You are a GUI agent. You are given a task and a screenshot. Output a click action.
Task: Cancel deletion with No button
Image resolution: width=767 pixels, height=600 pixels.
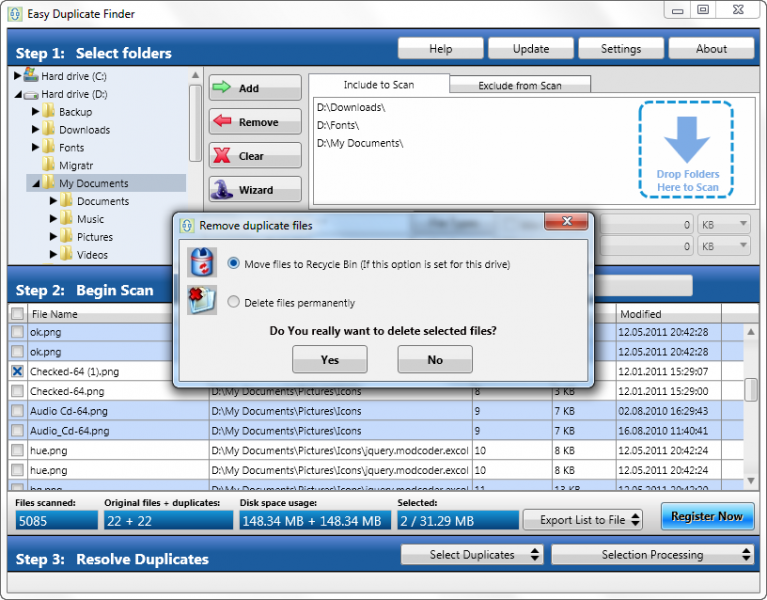[x=435, y=359]
